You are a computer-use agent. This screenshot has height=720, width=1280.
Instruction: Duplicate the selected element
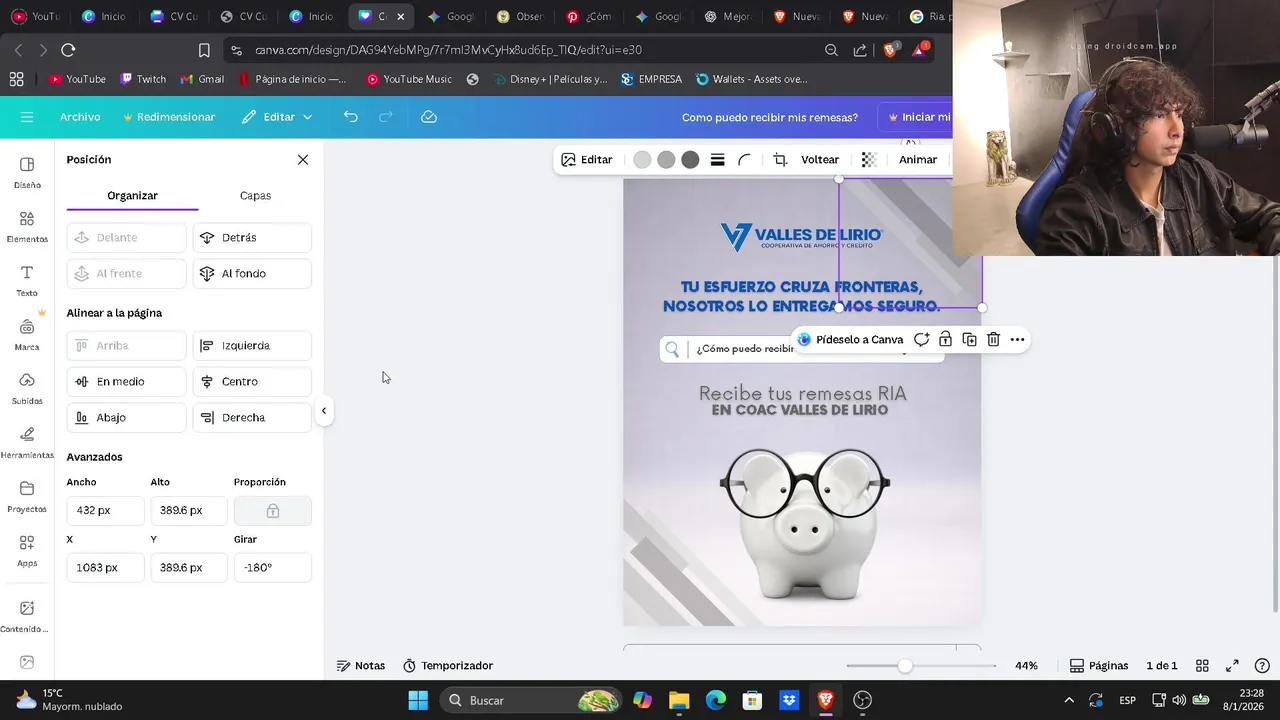(969, 340)
